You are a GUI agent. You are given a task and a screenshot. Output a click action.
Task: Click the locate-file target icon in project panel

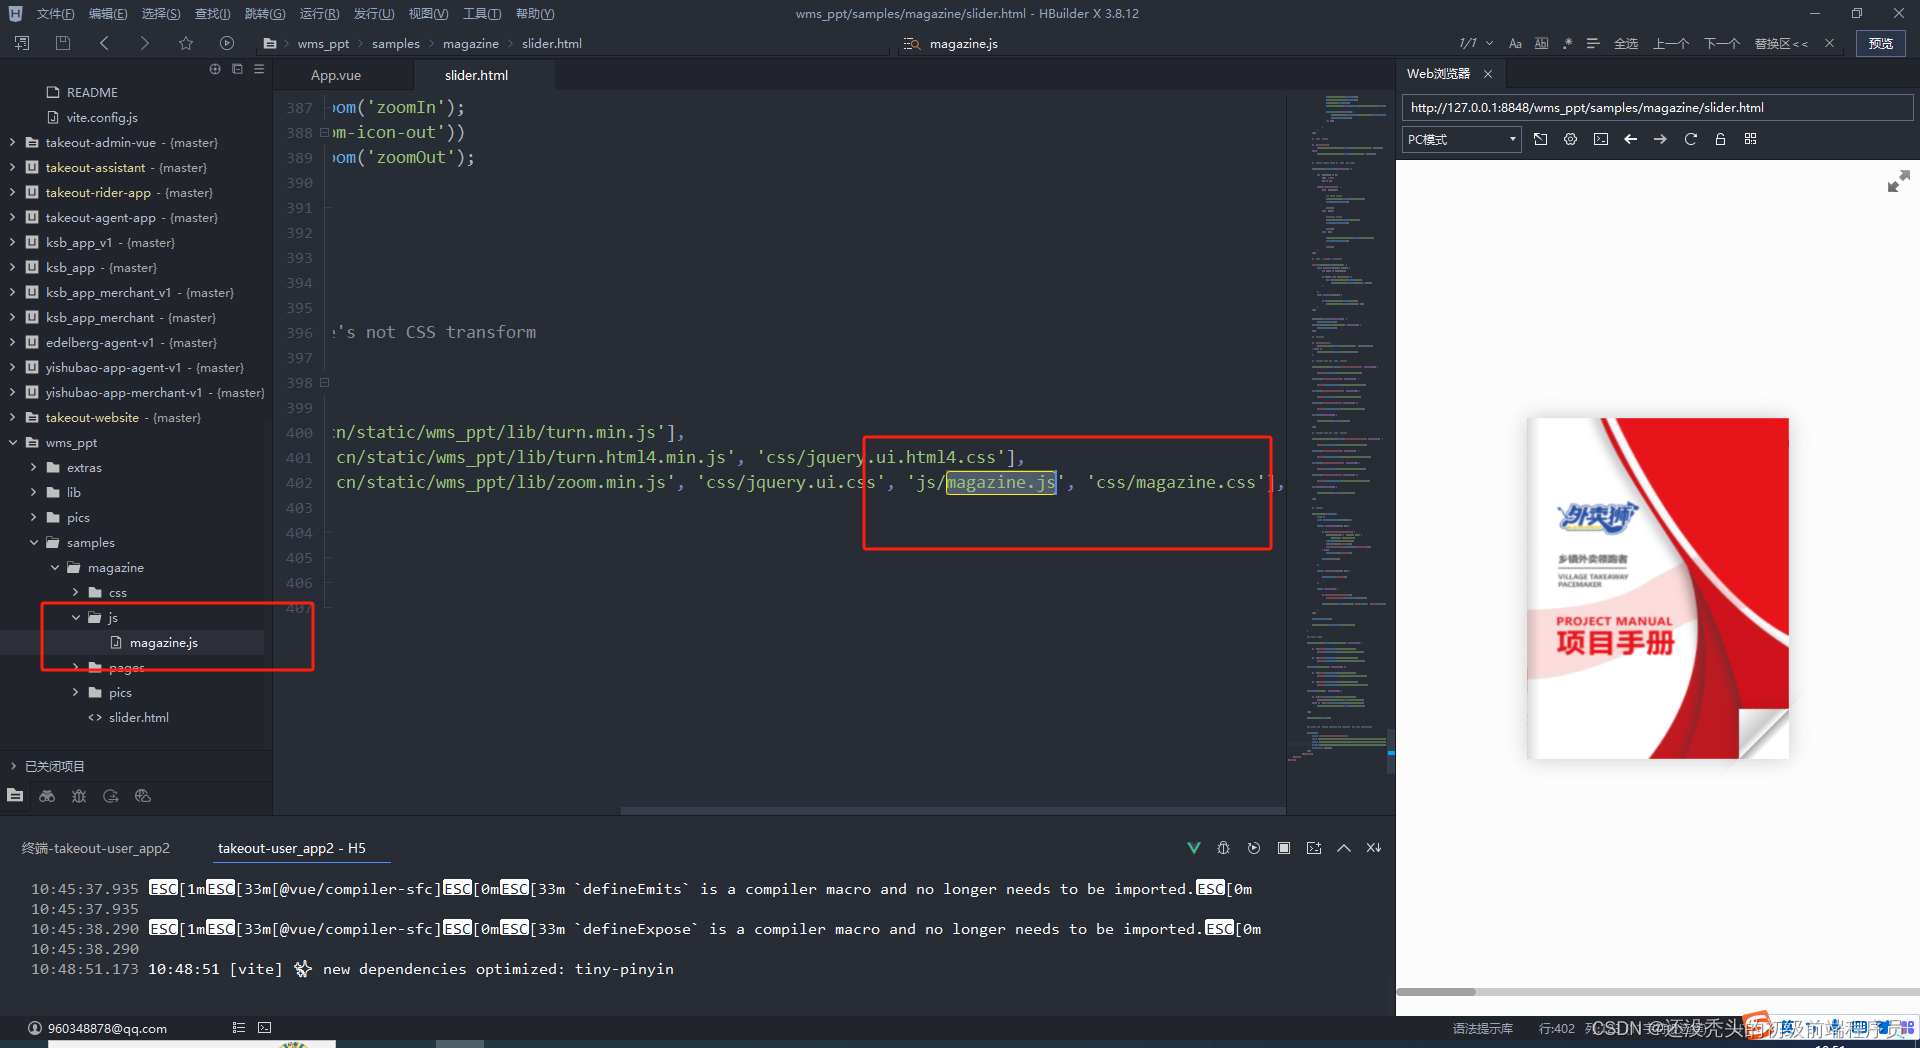coord(214,69)
